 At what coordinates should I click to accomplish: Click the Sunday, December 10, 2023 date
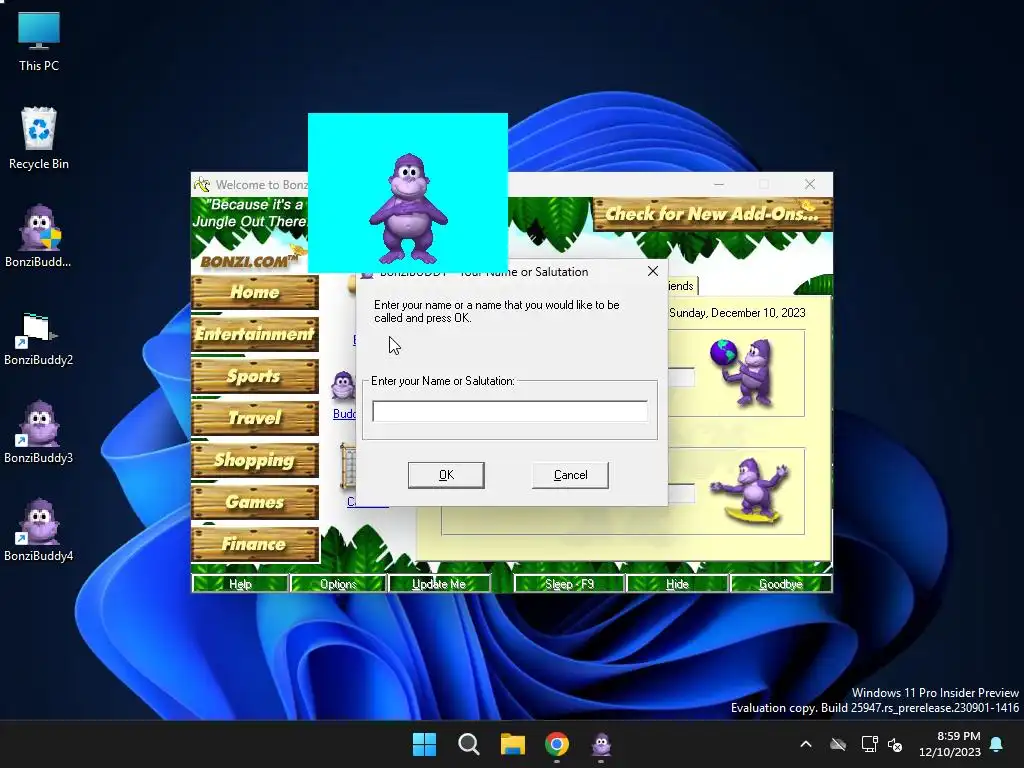pyautogui.click(x=737, y=313)
